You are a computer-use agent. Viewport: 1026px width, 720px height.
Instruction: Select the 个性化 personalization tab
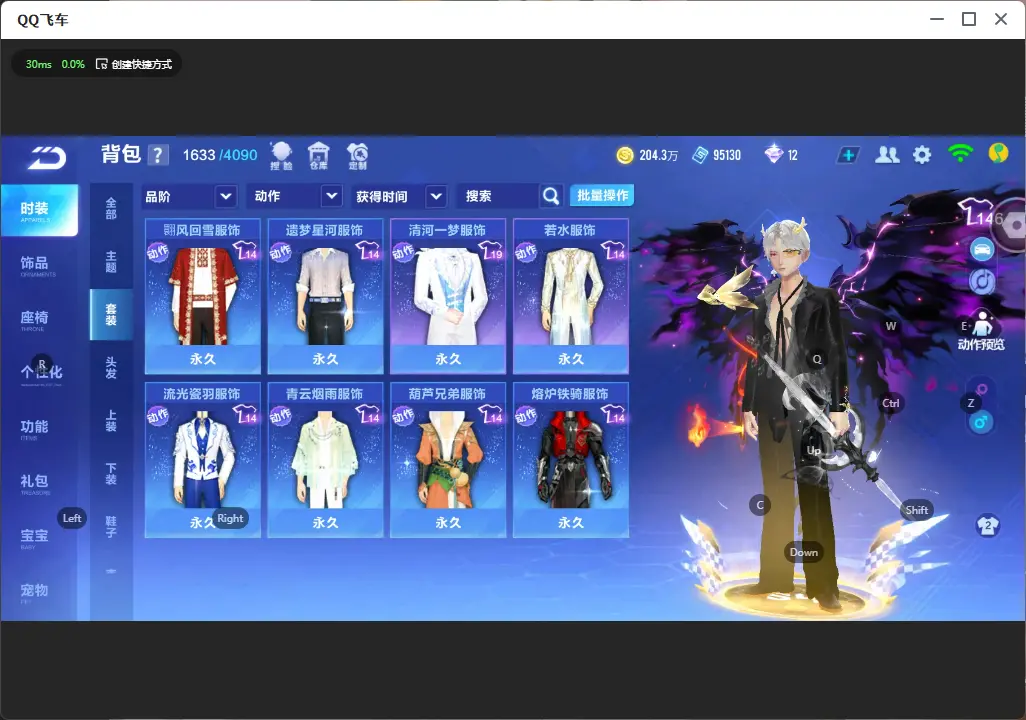click(x=41, y=374)
